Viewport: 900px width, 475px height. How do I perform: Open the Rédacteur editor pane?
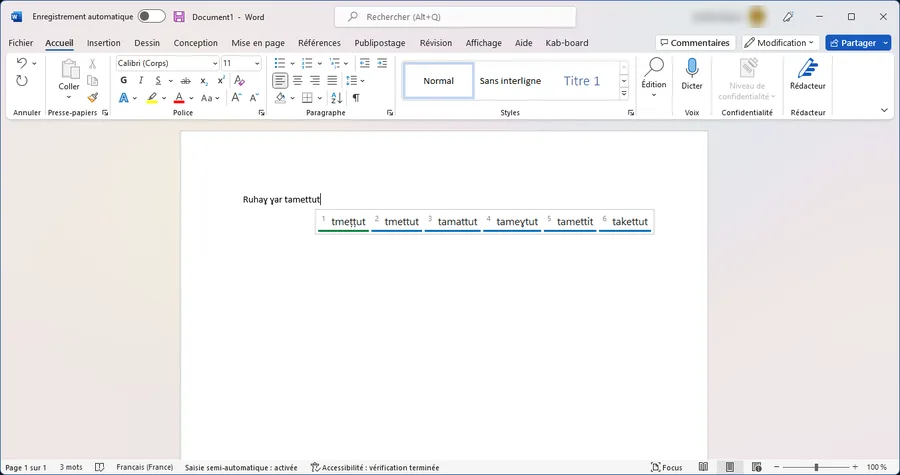(808, 75)
